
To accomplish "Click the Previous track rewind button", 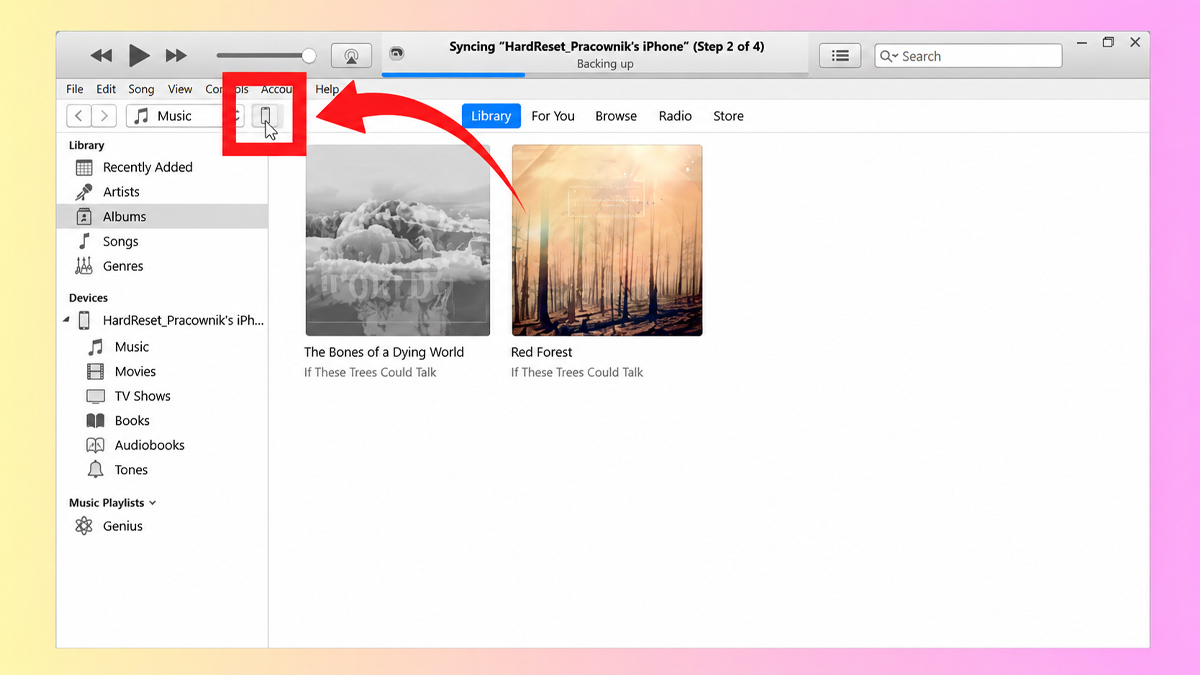I will pos(101,56).
